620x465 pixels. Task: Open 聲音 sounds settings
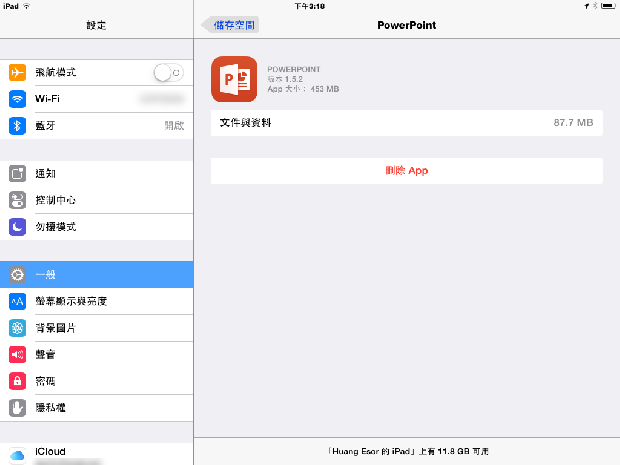97,354
